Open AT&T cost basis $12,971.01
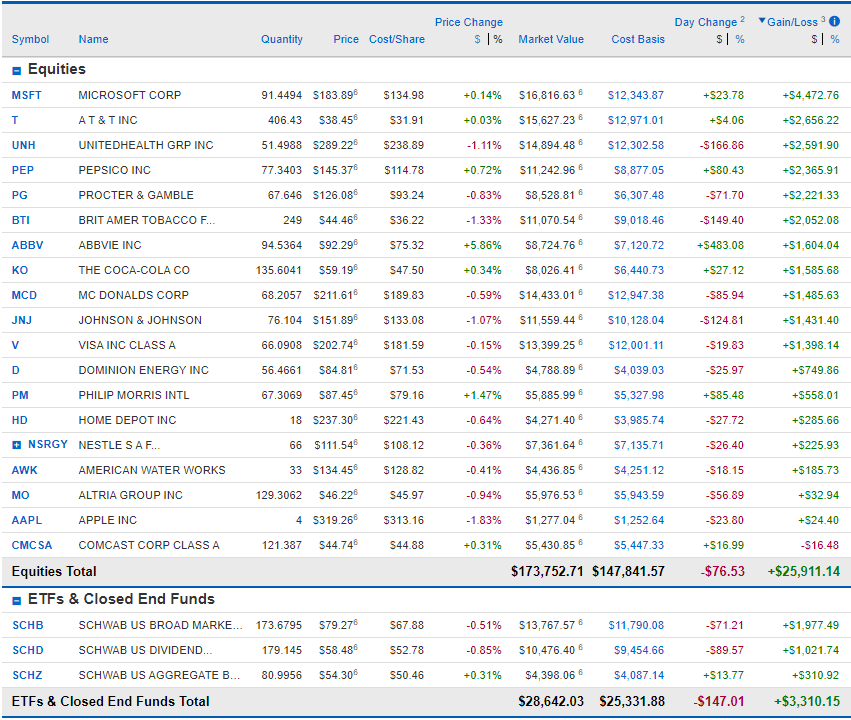Screen dimensions: 851x720 [636, 120]
